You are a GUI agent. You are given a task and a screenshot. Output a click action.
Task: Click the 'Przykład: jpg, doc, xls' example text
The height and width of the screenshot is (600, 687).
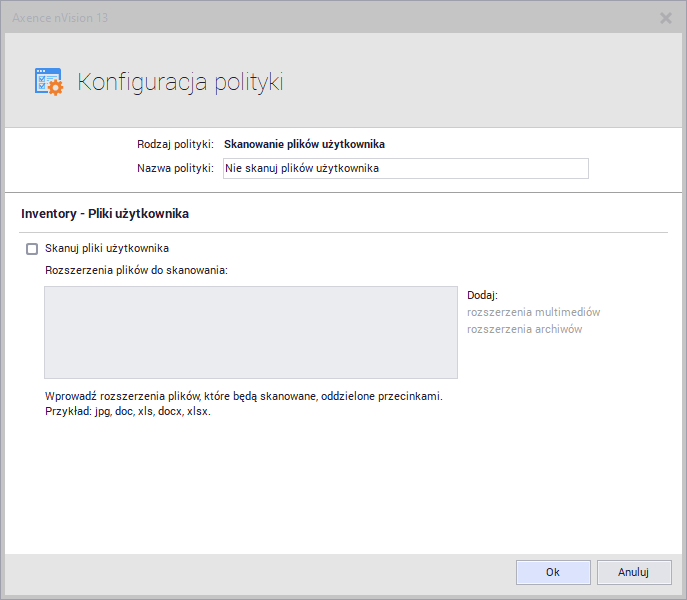[128, 411]
